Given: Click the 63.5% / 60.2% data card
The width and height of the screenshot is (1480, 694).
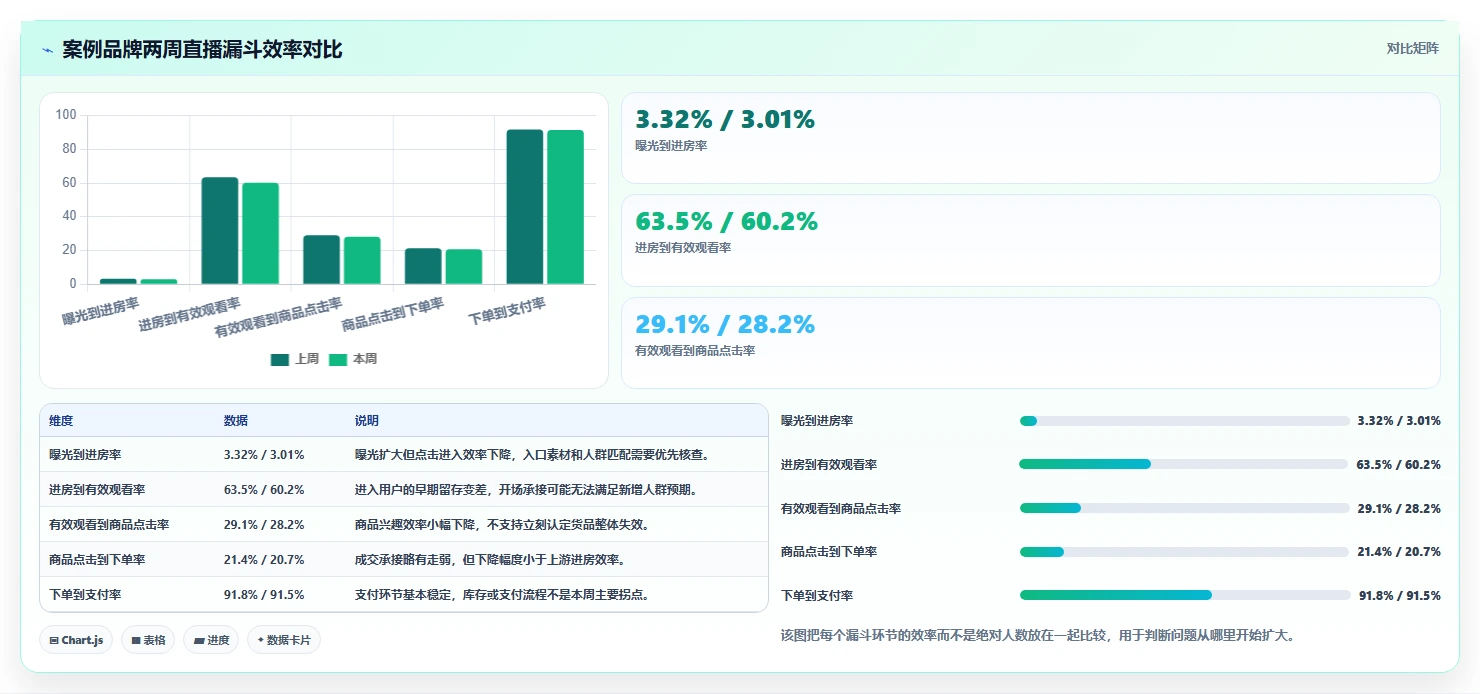Looking at the screenshot, I should point(1031,240).
